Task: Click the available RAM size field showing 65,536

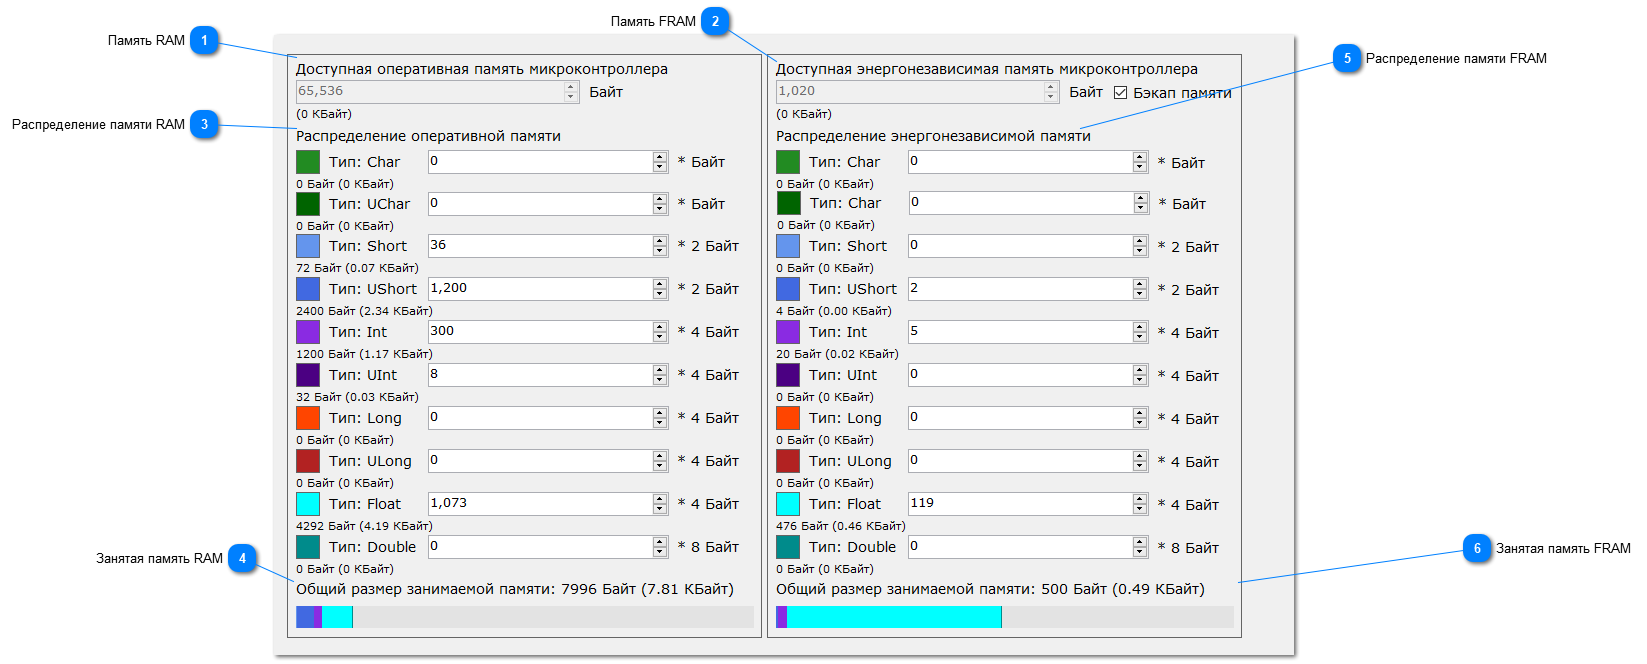Action: point(437,92)
